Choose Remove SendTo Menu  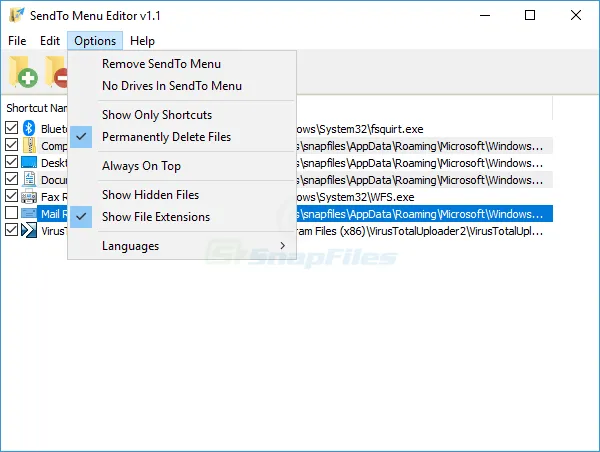point(182,64)
